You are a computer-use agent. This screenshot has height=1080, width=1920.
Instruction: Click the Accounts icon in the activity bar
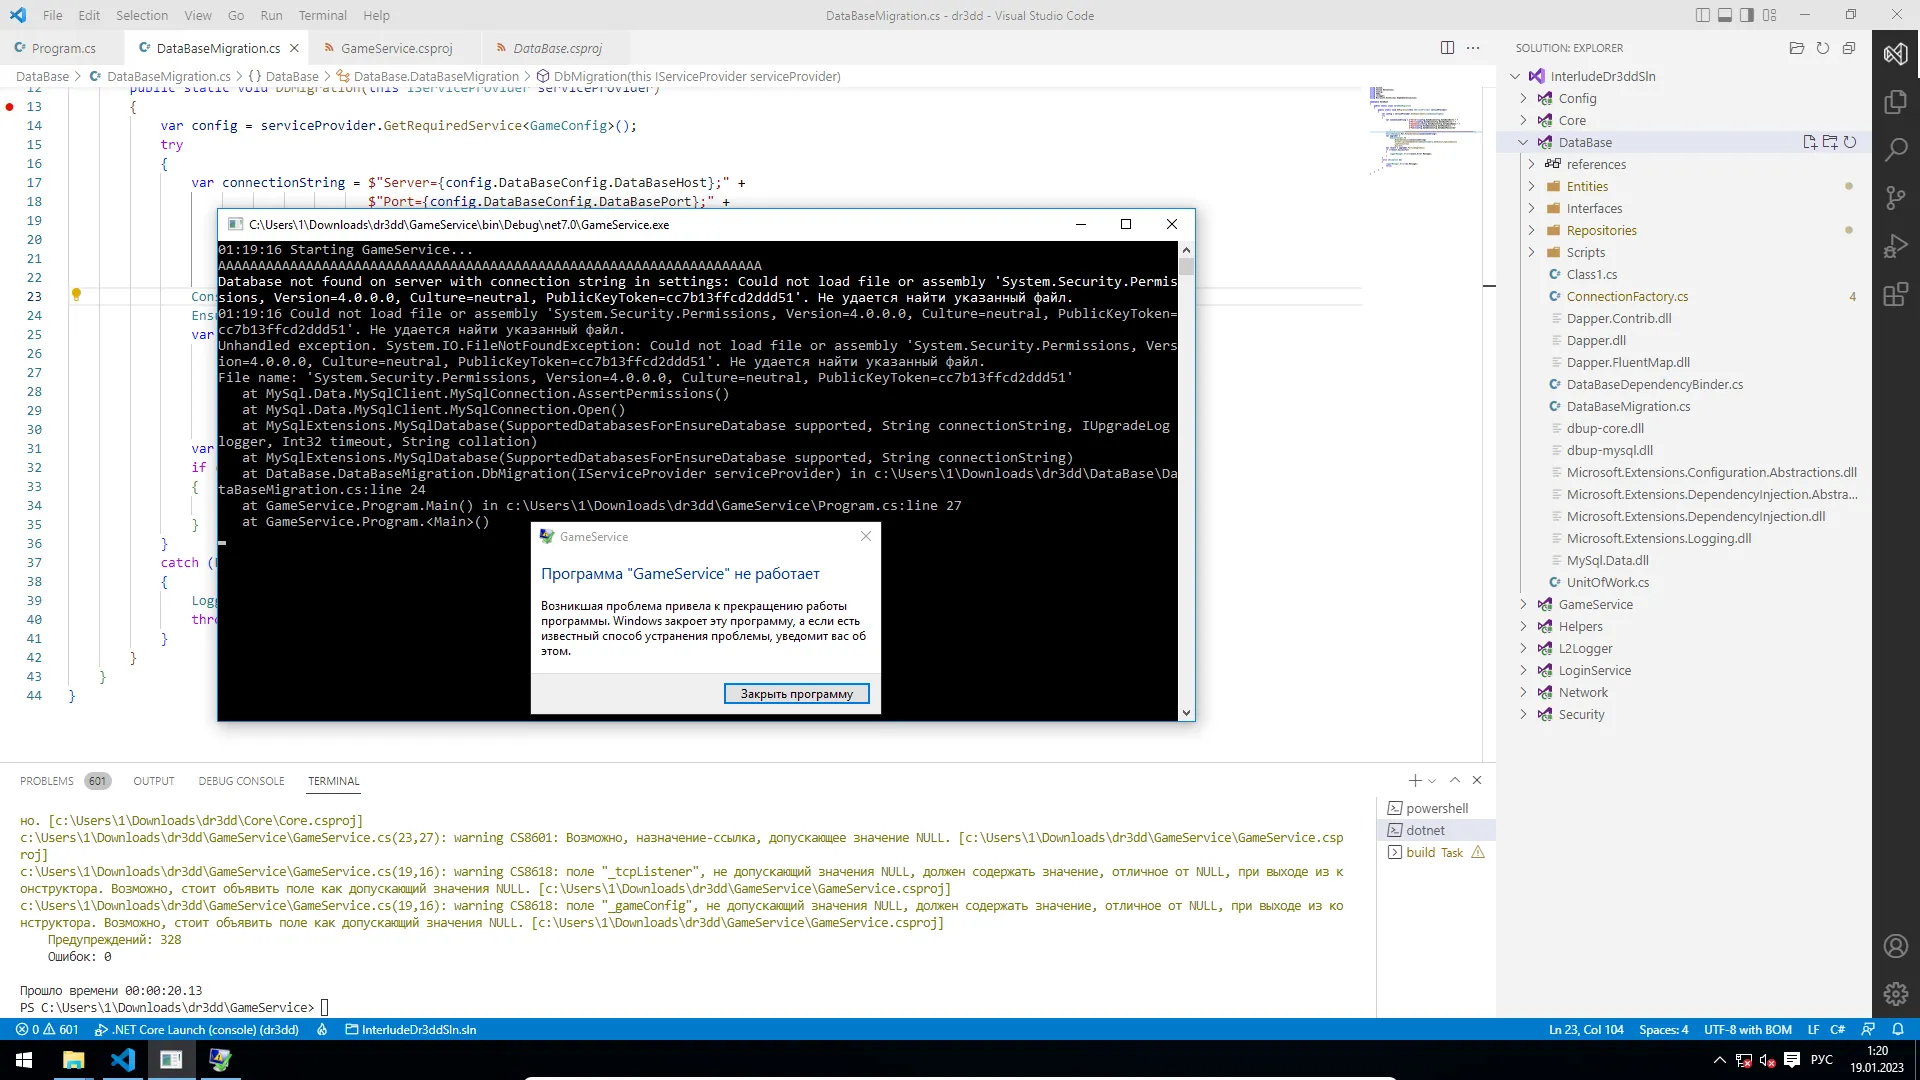tap(1895, 946)
